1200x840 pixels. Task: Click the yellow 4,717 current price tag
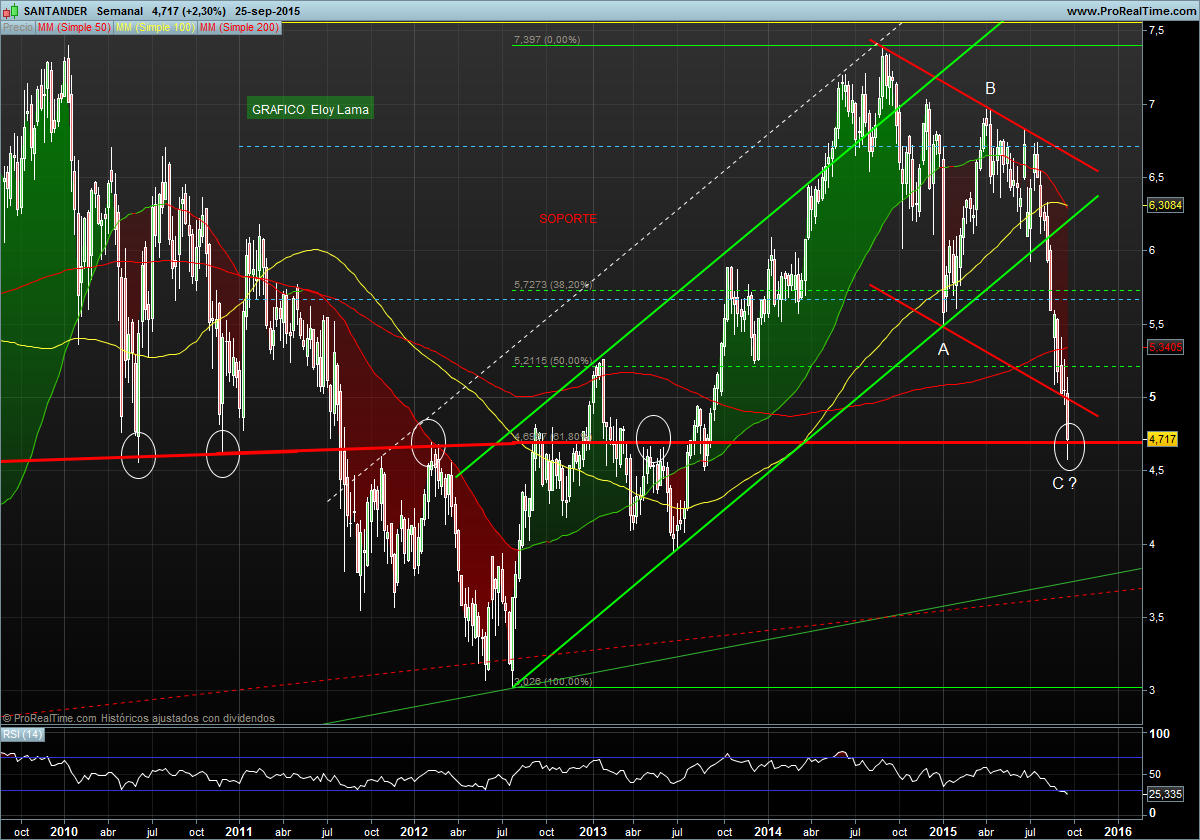pyautogui.click(x=1162, y=439)
